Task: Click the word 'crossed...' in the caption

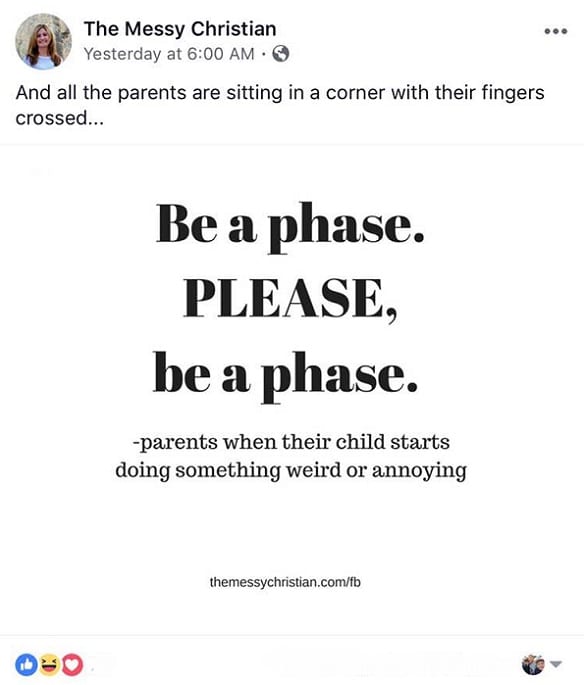Action: (x=60, y=118)
